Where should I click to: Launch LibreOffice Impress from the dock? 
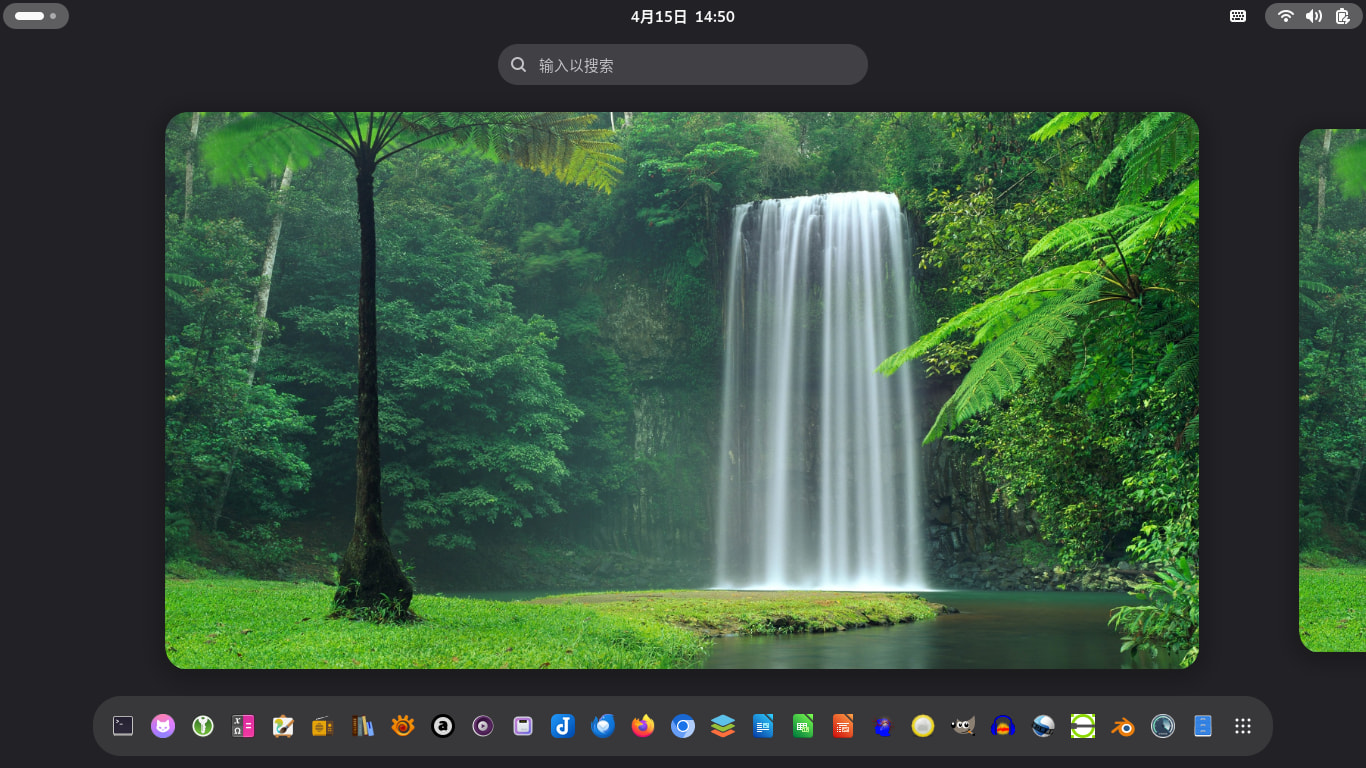[843, 726]
